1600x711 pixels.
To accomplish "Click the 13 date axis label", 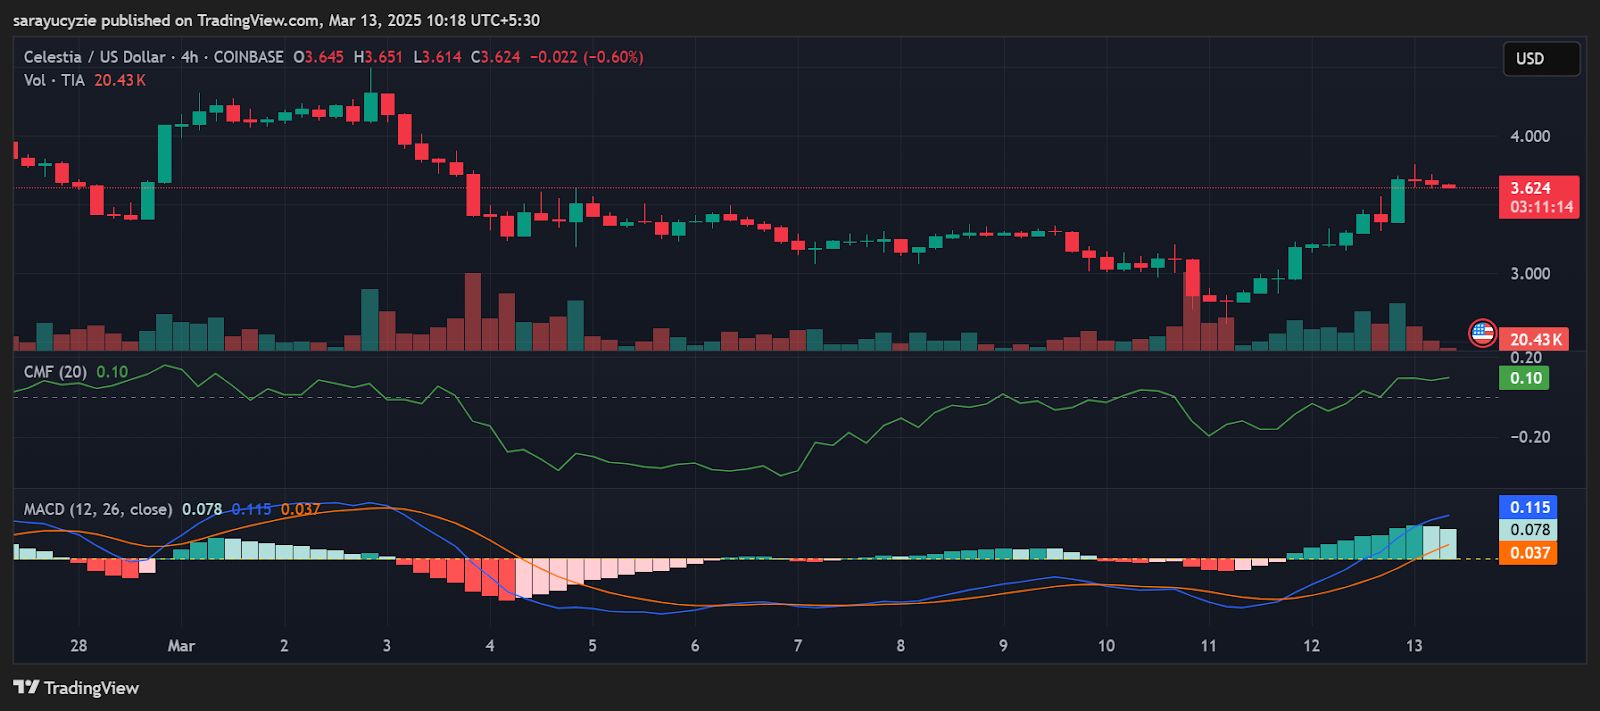I will click(1414, 646).
